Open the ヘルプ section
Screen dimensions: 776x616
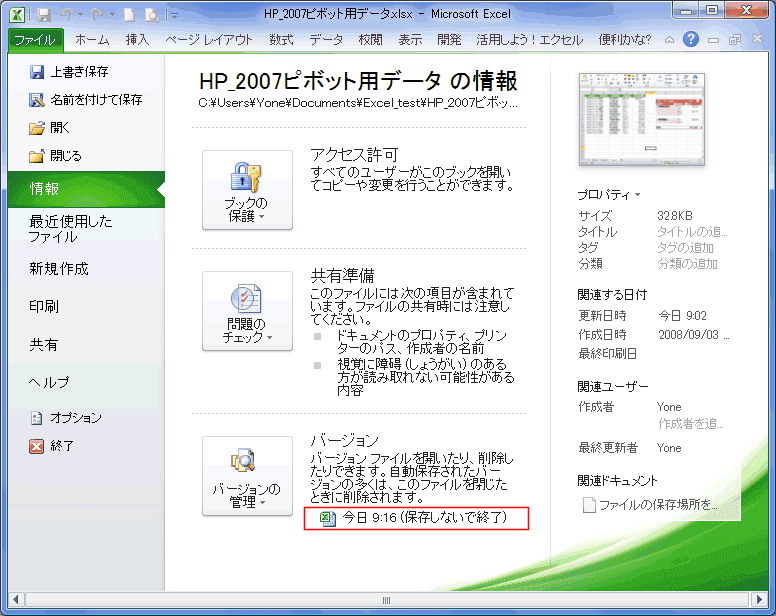point(48,382)
